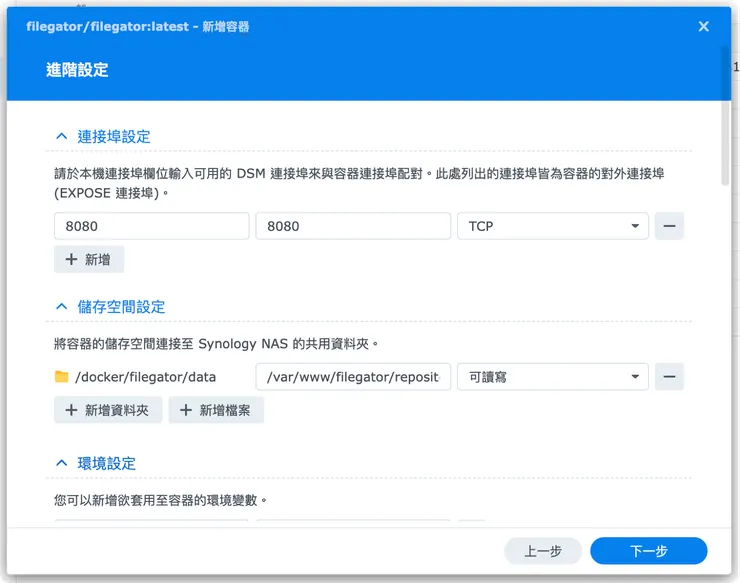This screenshot has width=740, height=583.
Task: Click the local port field showing 8080
Action: tap(151, 226)
